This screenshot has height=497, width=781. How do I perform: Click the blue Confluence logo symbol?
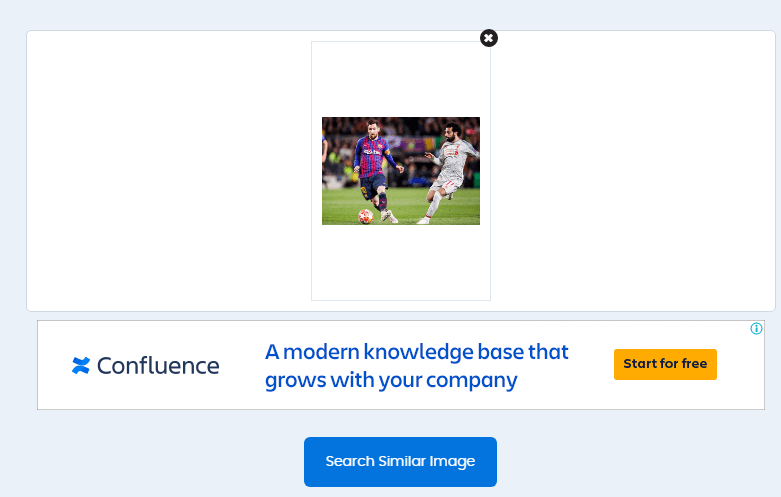point(81,366)
